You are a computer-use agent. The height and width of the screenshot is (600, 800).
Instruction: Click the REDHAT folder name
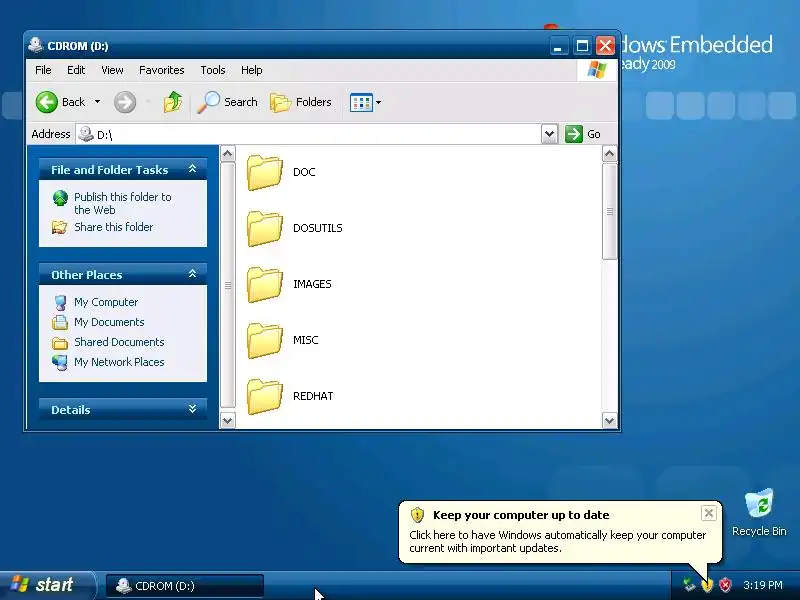pyautogui.click(x=313, y=396)
